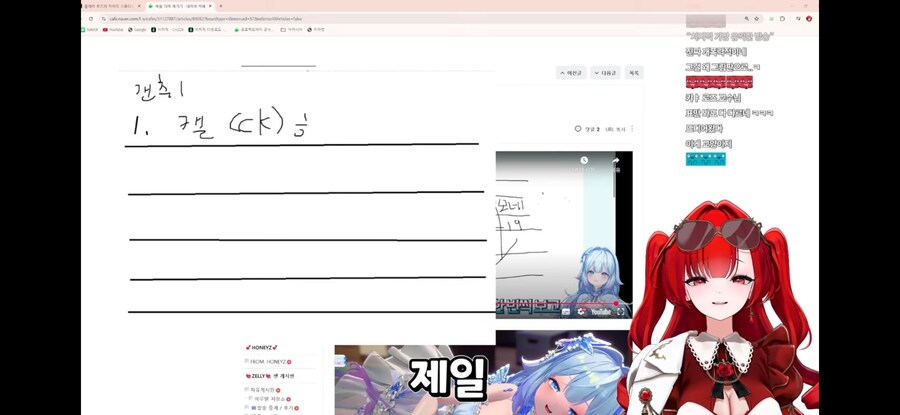Open the FROM. HONEYZ board
Screen dimensions: 900x415
266,360
